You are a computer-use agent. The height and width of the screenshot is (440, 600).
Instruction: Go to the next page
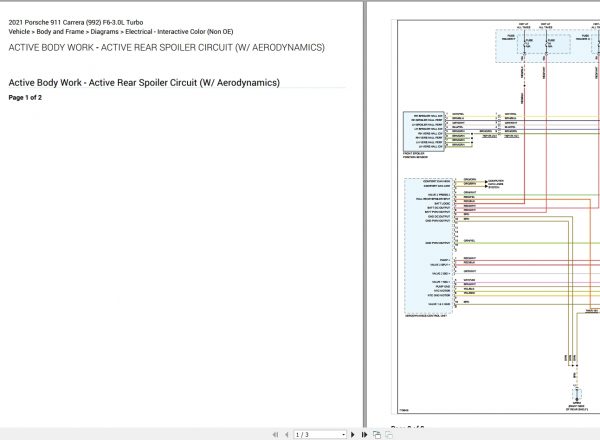[x=353, y=435]
